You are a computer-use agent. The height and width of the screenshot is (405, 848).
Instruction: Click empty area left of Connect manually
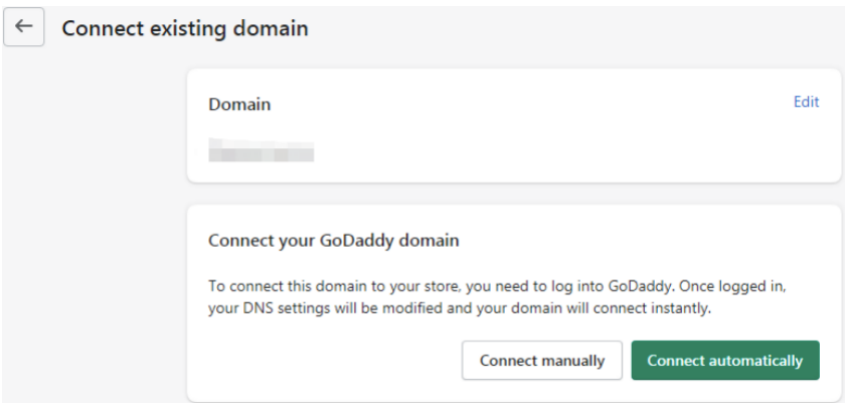pyautogui.click(x=330, y=361)
